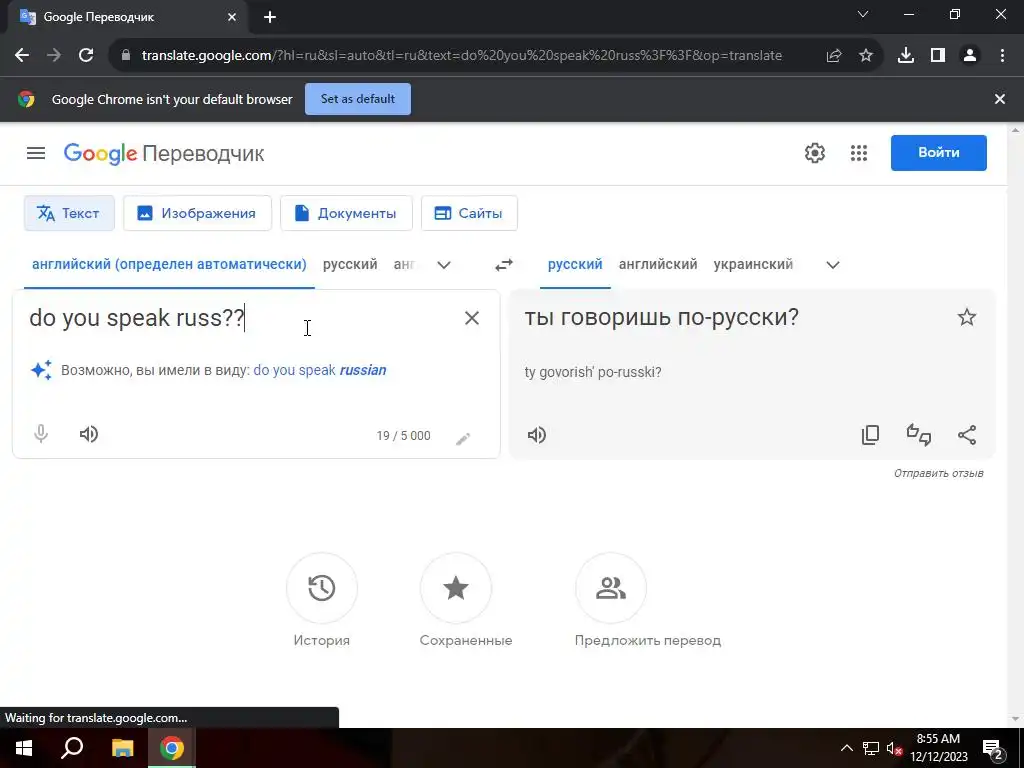This screenshot has height=768, width=1024.
Task: Open Chrome downloads
Action: click(906, 56)
